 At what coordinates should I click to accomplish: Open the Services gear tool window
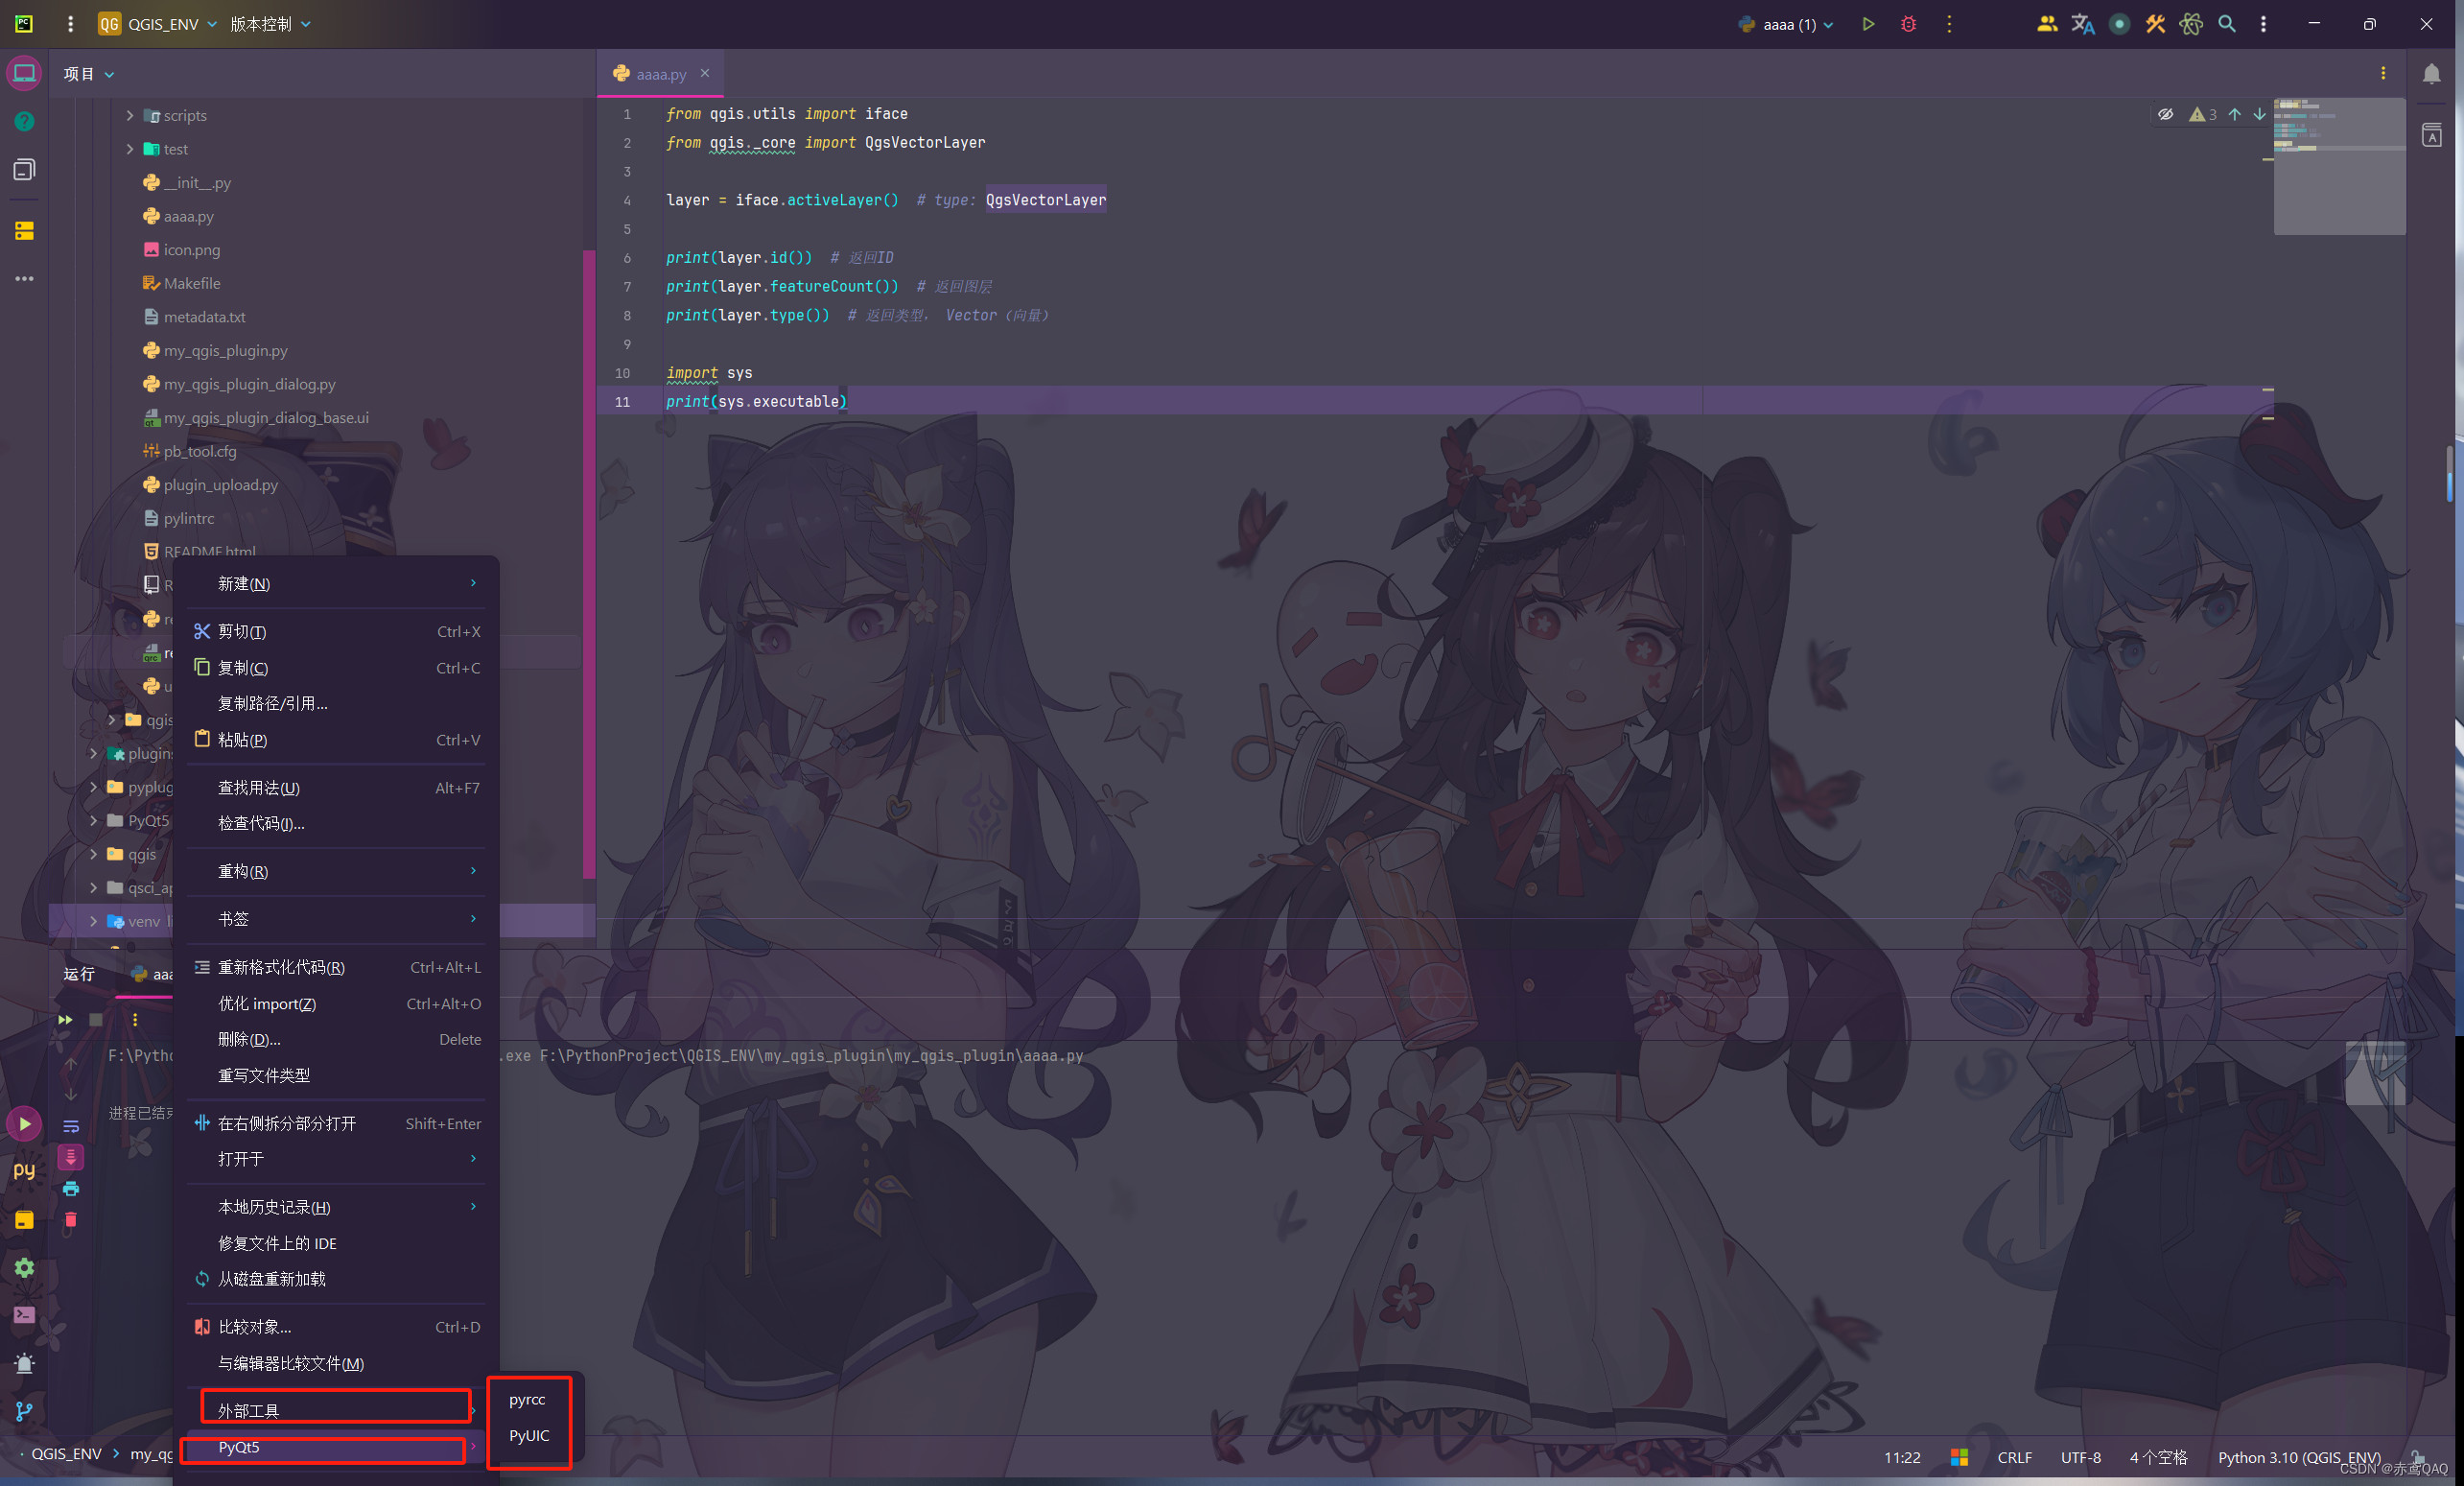(x=24, y=1268)
